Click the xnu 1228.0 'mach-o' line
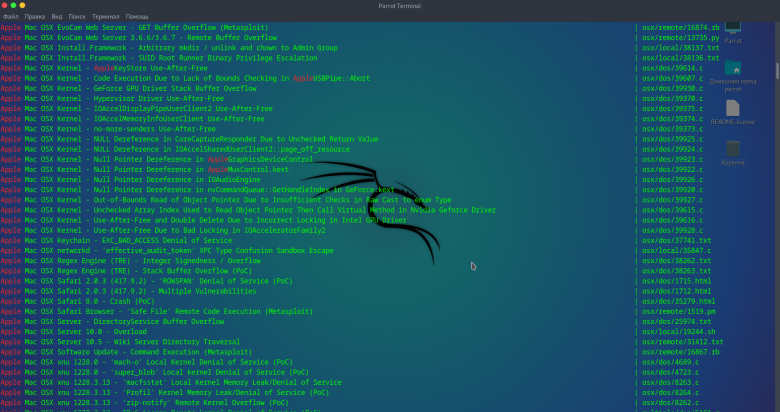780x412 pixels. tap(146, 362)
